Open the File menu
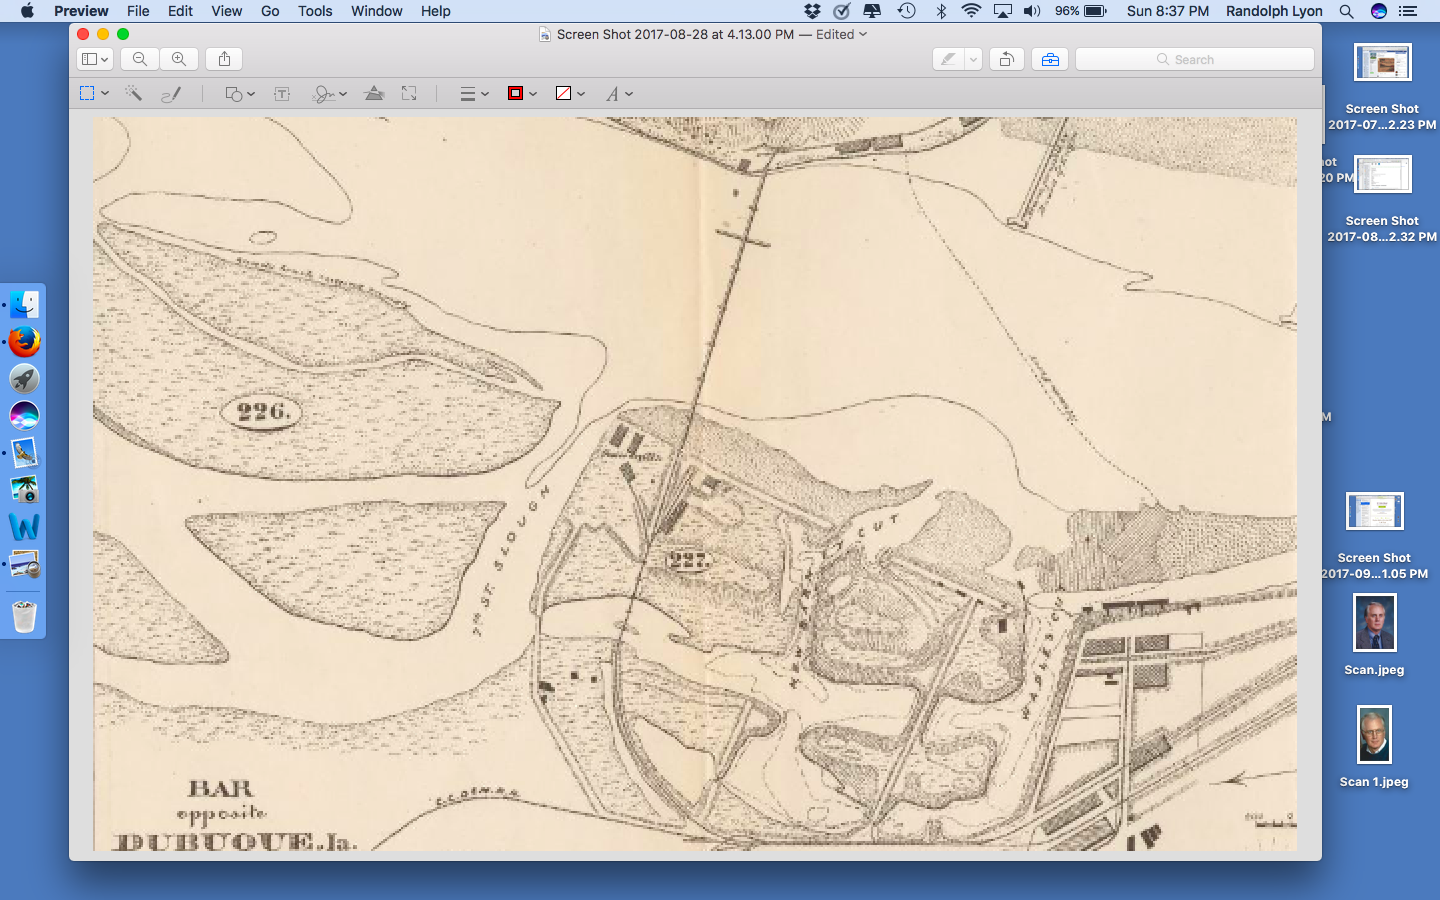The image size is (1440, 900). [138, 11]
